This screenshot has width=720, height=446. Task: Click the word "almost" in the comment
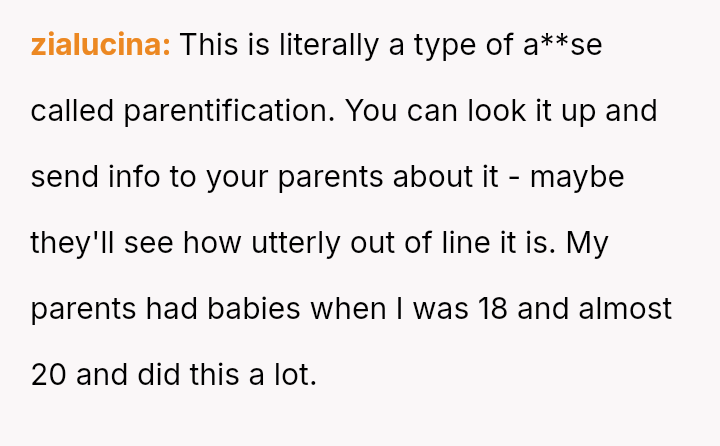coord(624,309)
